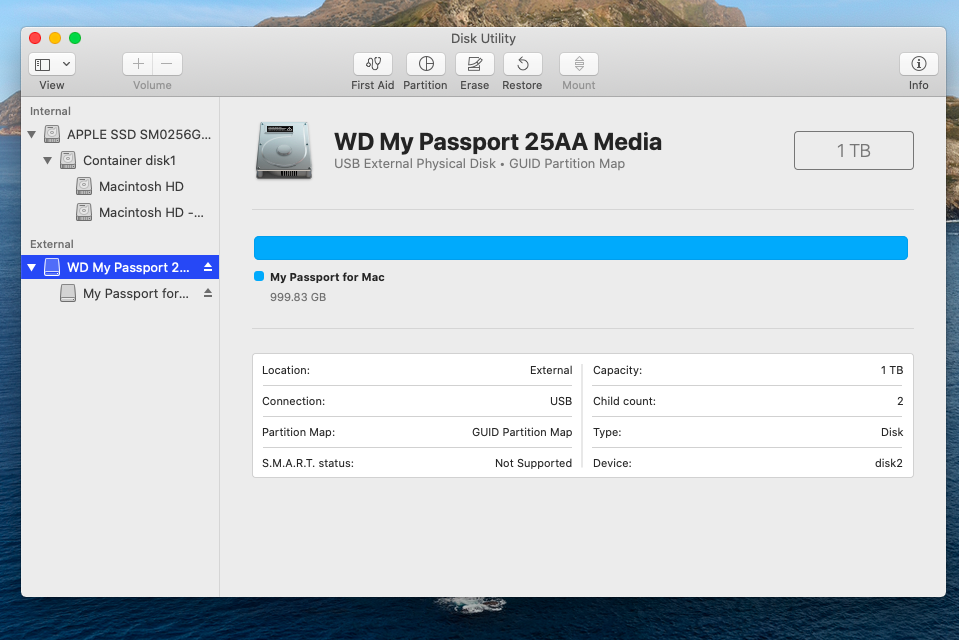Screen dimensions: 959x640
Task: Open the Info panel button
Action: pyautogui.click(x=918, y=64)
